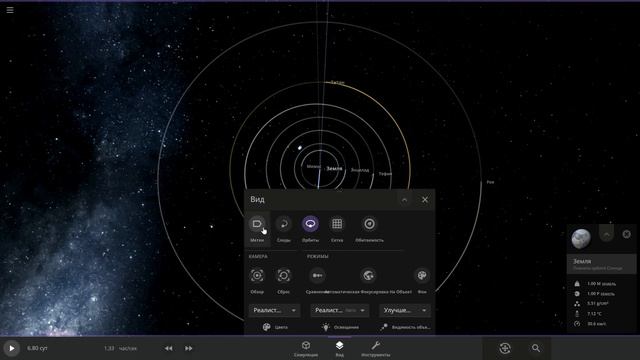Click the Обзор camera icon
The width and height of the screenshot is (640, 360).
(257, 276)
